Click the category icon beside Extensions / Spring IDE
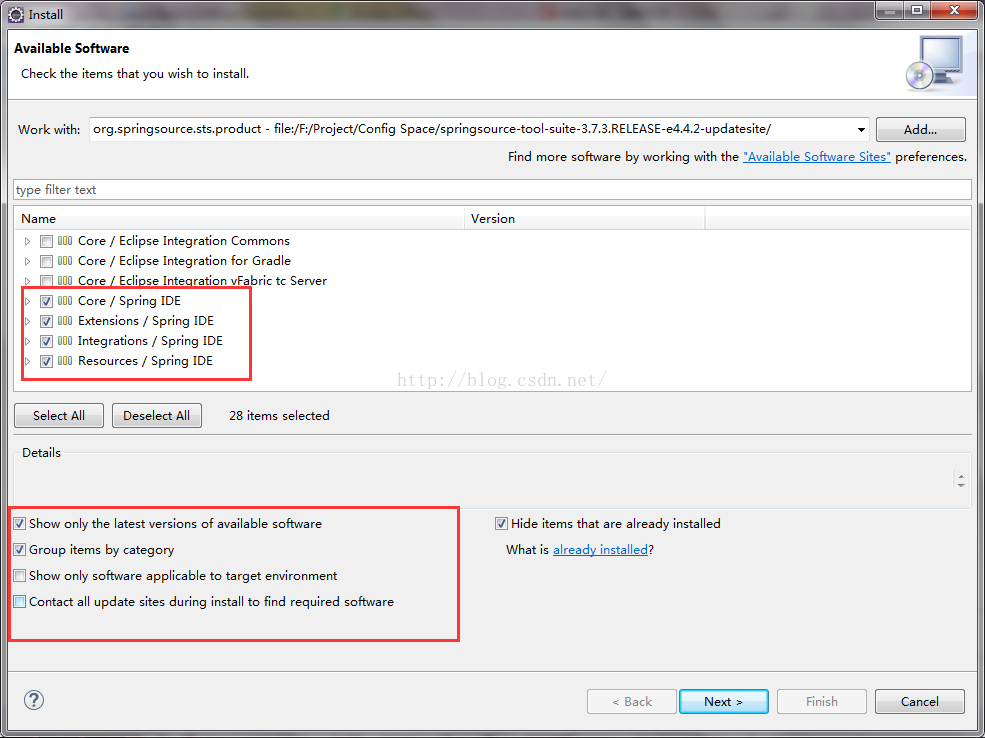This screenshot has height=738, width=985. coord(65,321)
